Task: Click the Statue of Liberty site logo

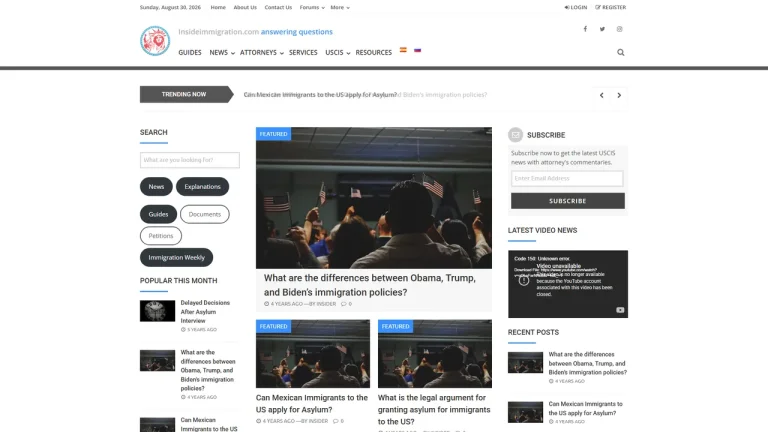Action: (x=155, y=41)
